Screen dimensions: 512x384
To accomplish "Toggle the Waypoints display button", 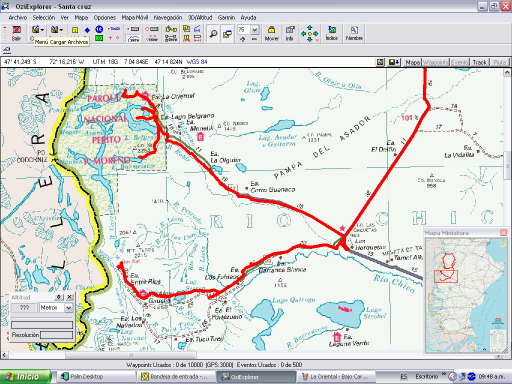I will 435,62.
